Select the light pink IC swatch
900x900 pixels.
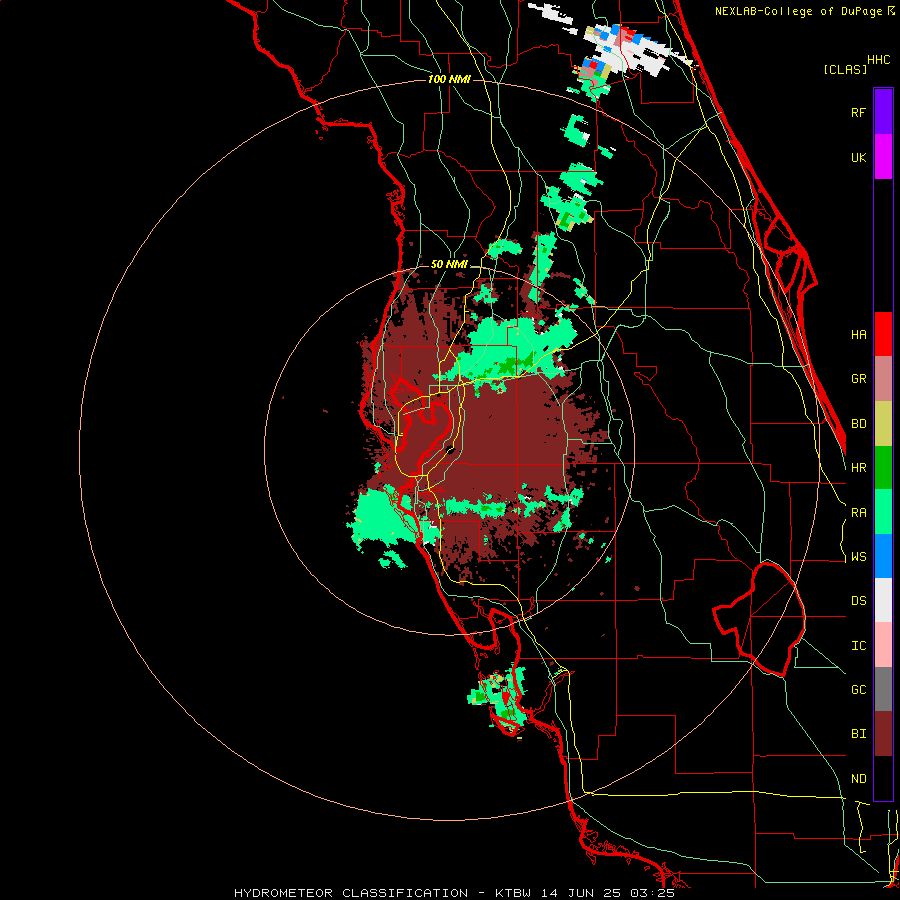(883, 645)
